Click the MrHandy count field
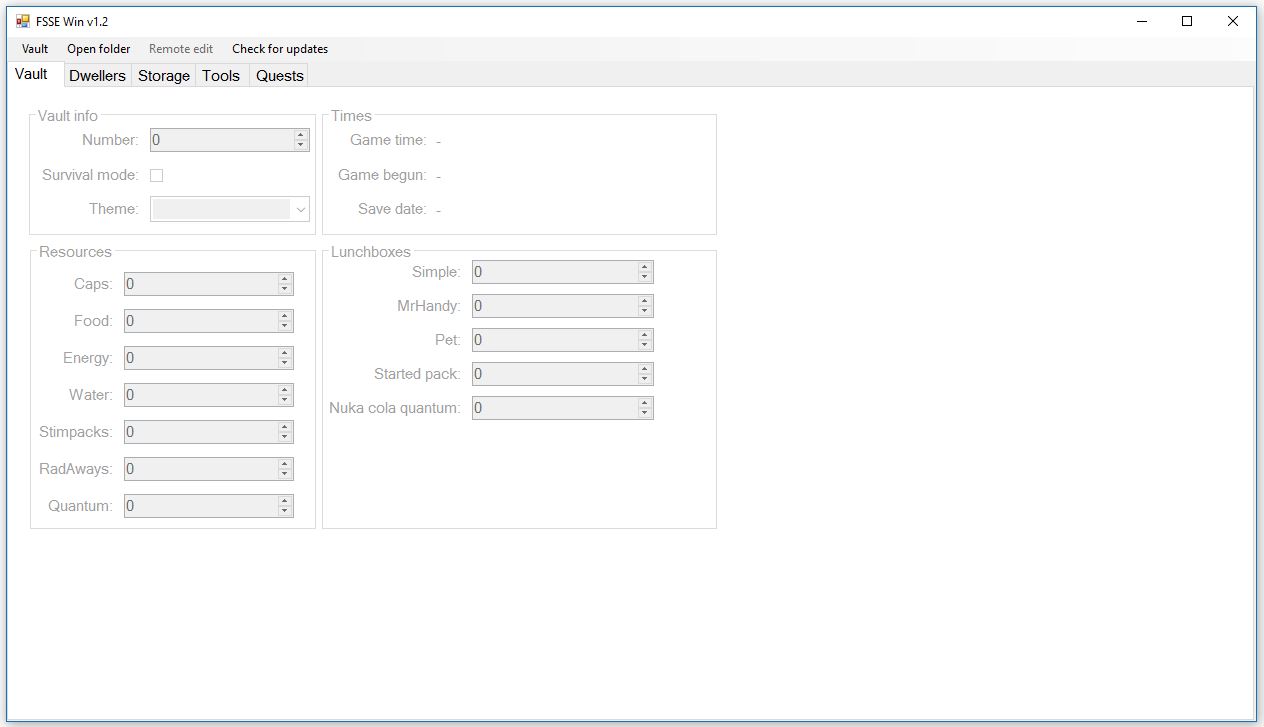1264x727 pixels. 555,306
